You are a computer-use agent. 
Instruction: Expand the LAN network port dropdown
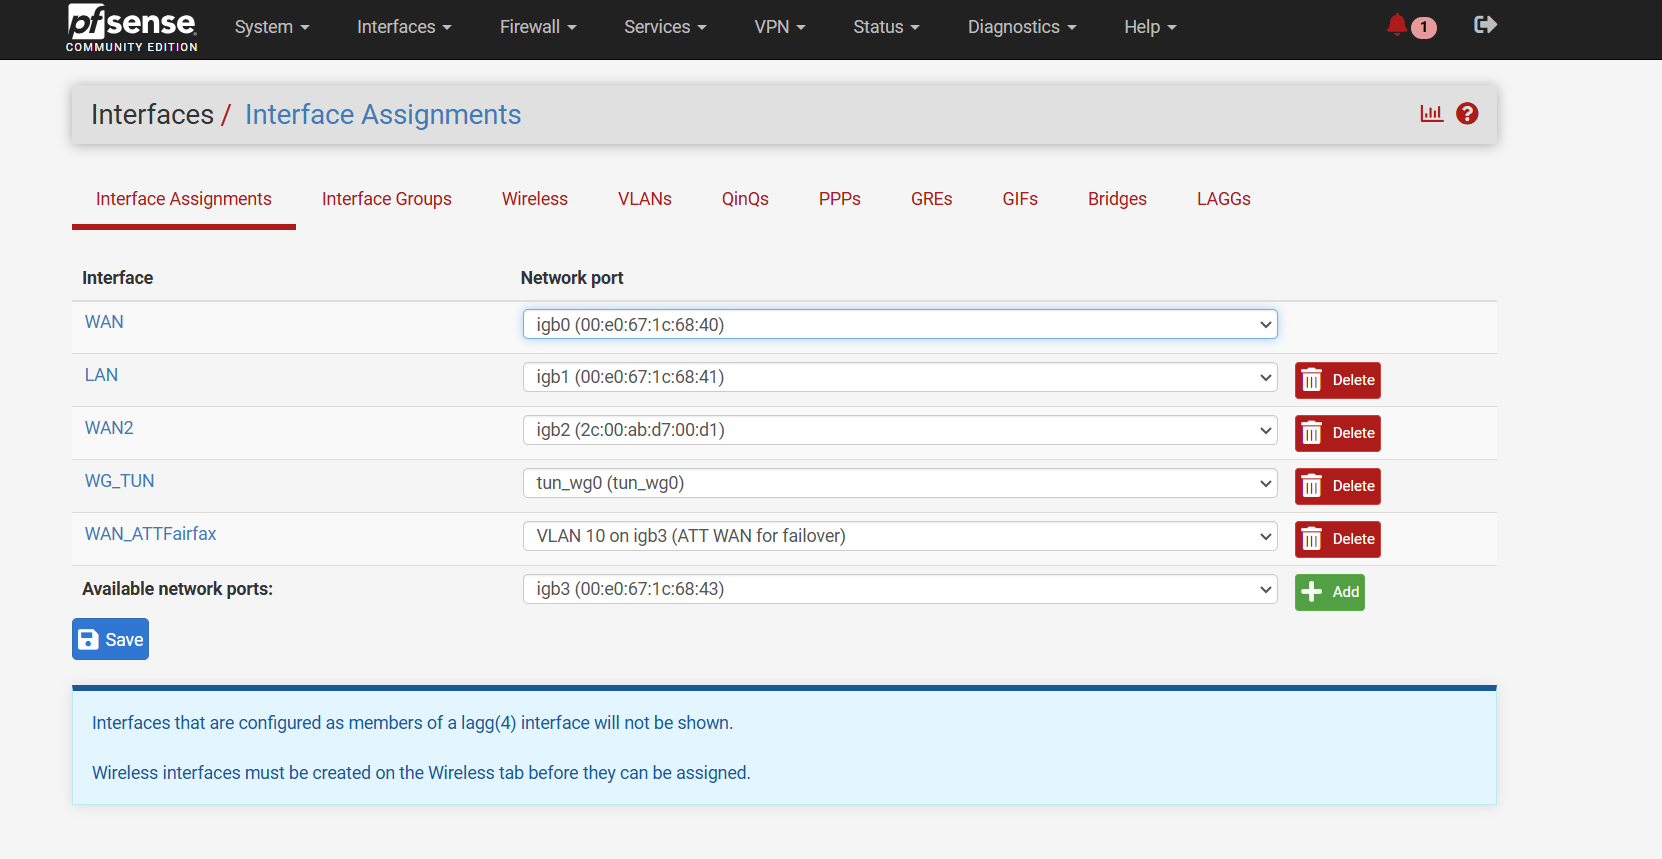point(900,377)
